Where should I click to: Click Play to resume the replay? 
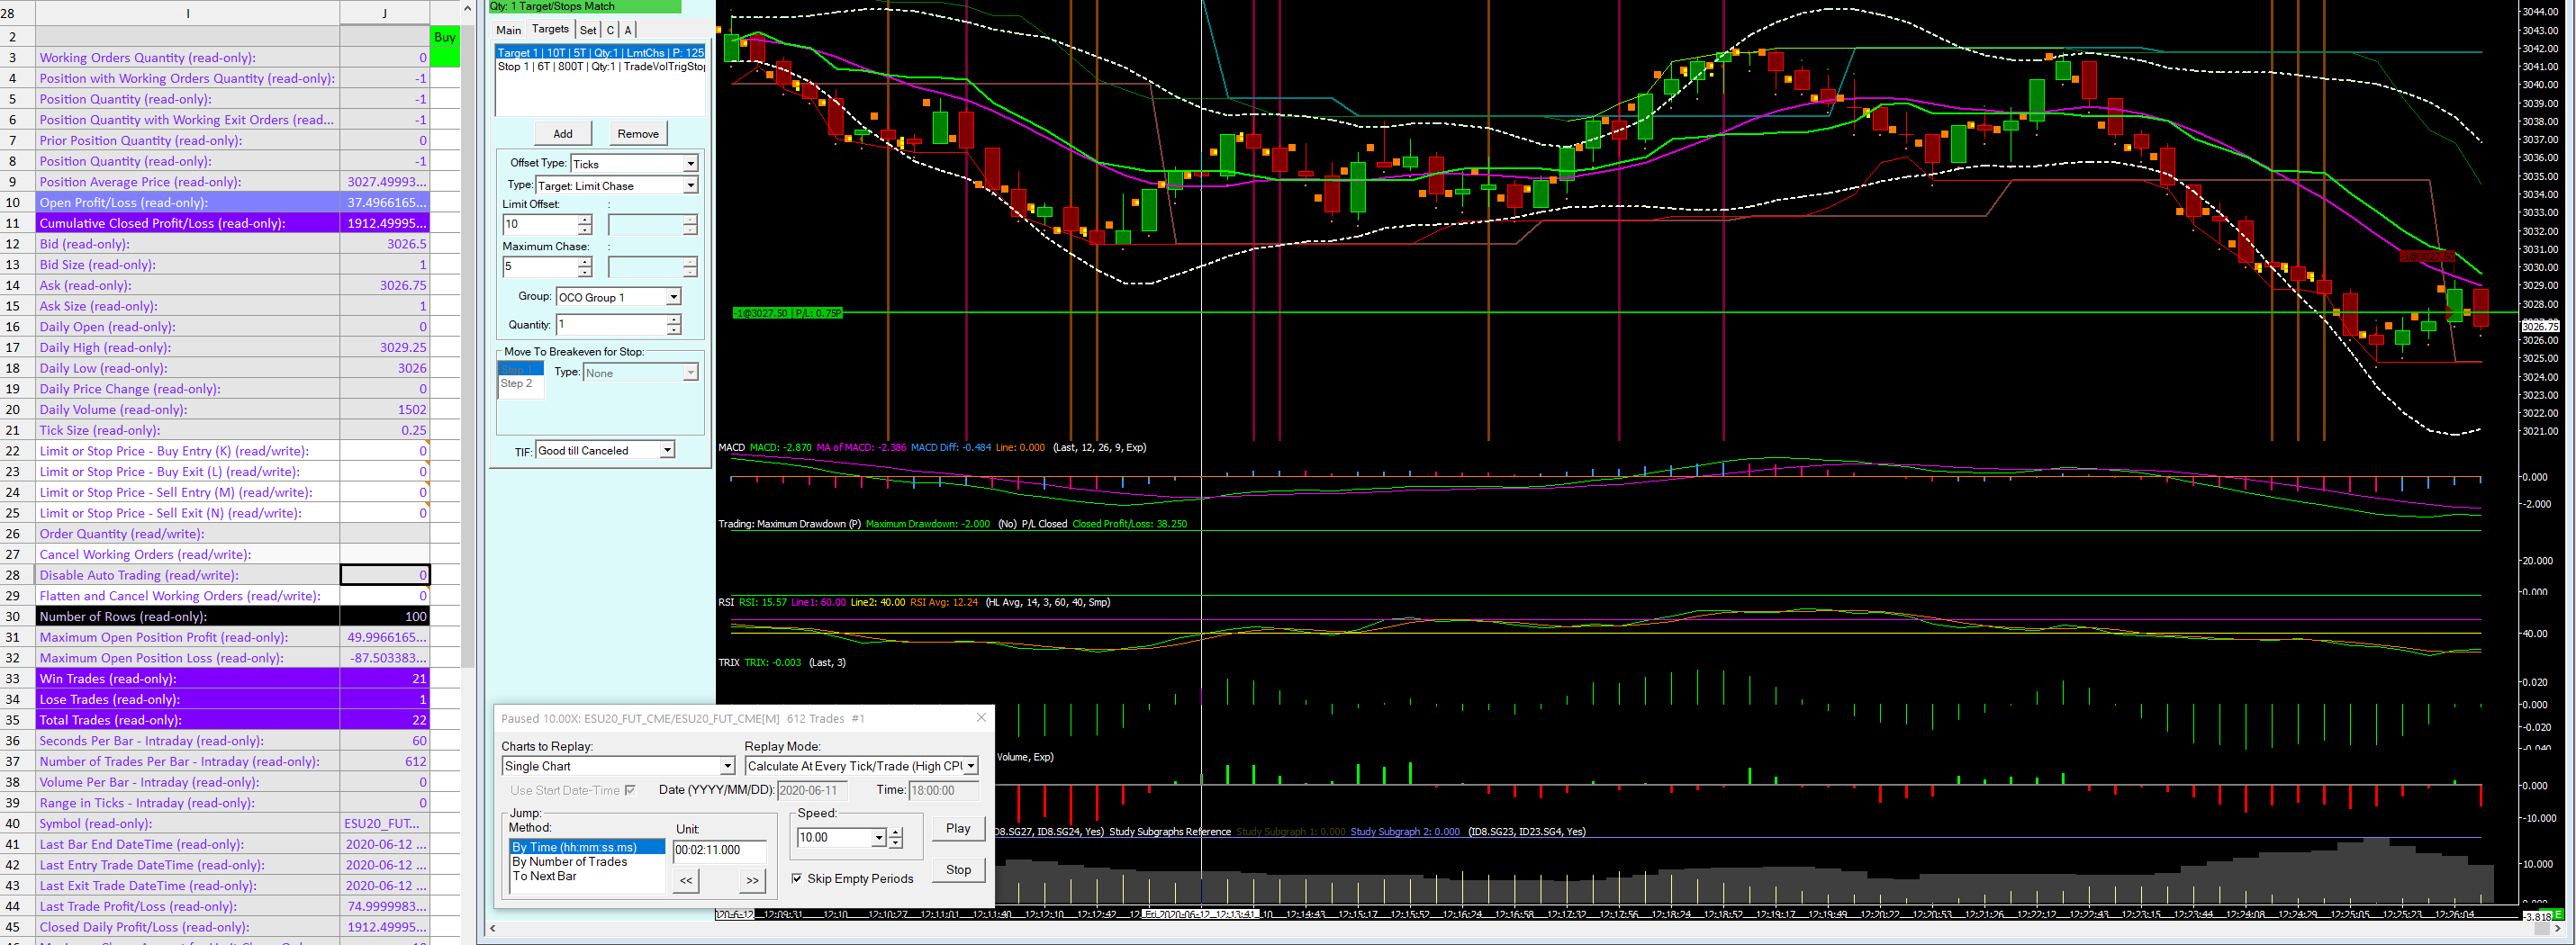coord(958,828)
